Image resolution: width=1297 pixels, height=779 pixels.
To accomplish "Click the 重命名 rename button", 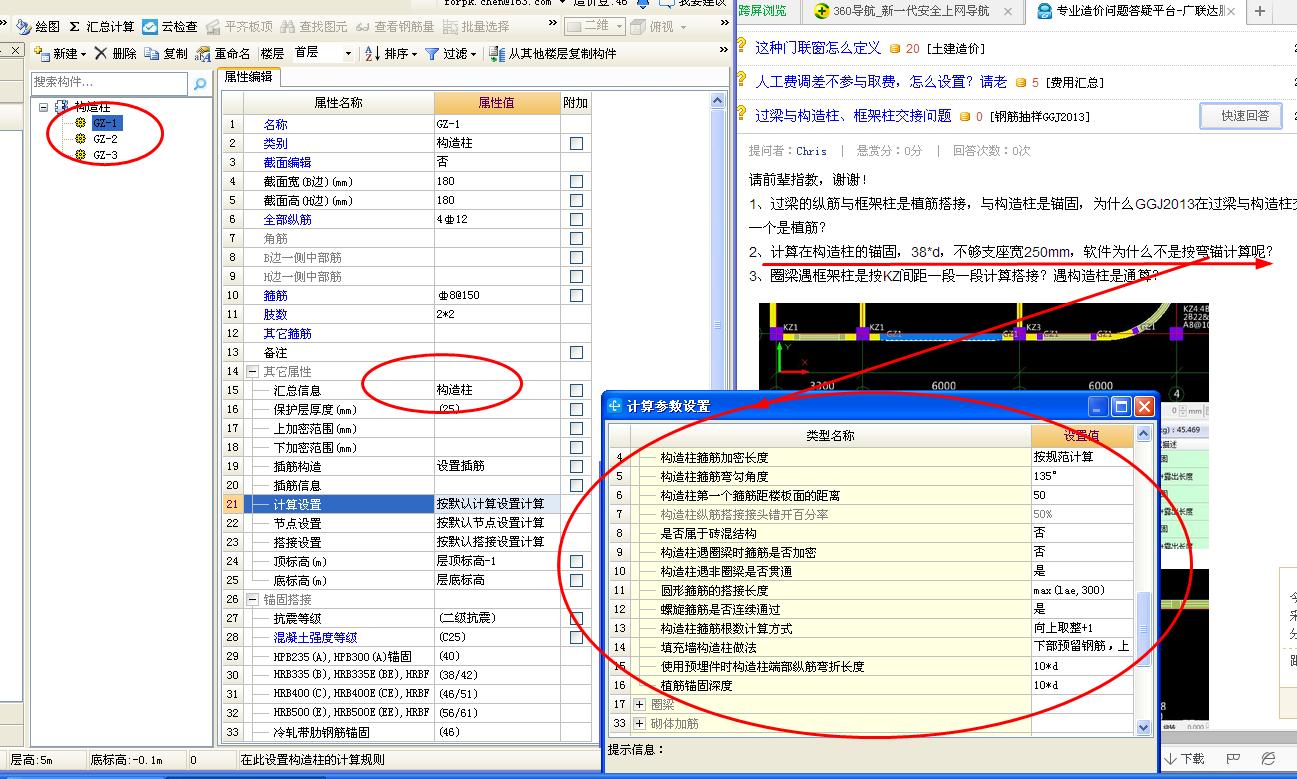I will pos(223,54).
